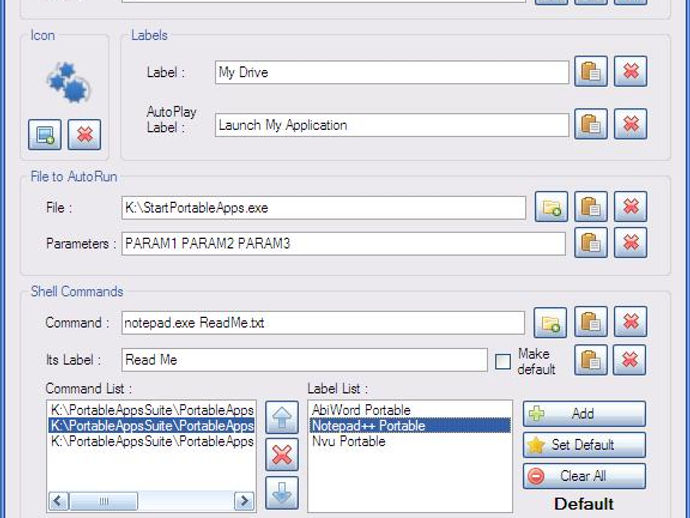Select Nvu Portable in Label List
Image resolution: width=690 pixels, height=518 pixels.
click(410, 441)
